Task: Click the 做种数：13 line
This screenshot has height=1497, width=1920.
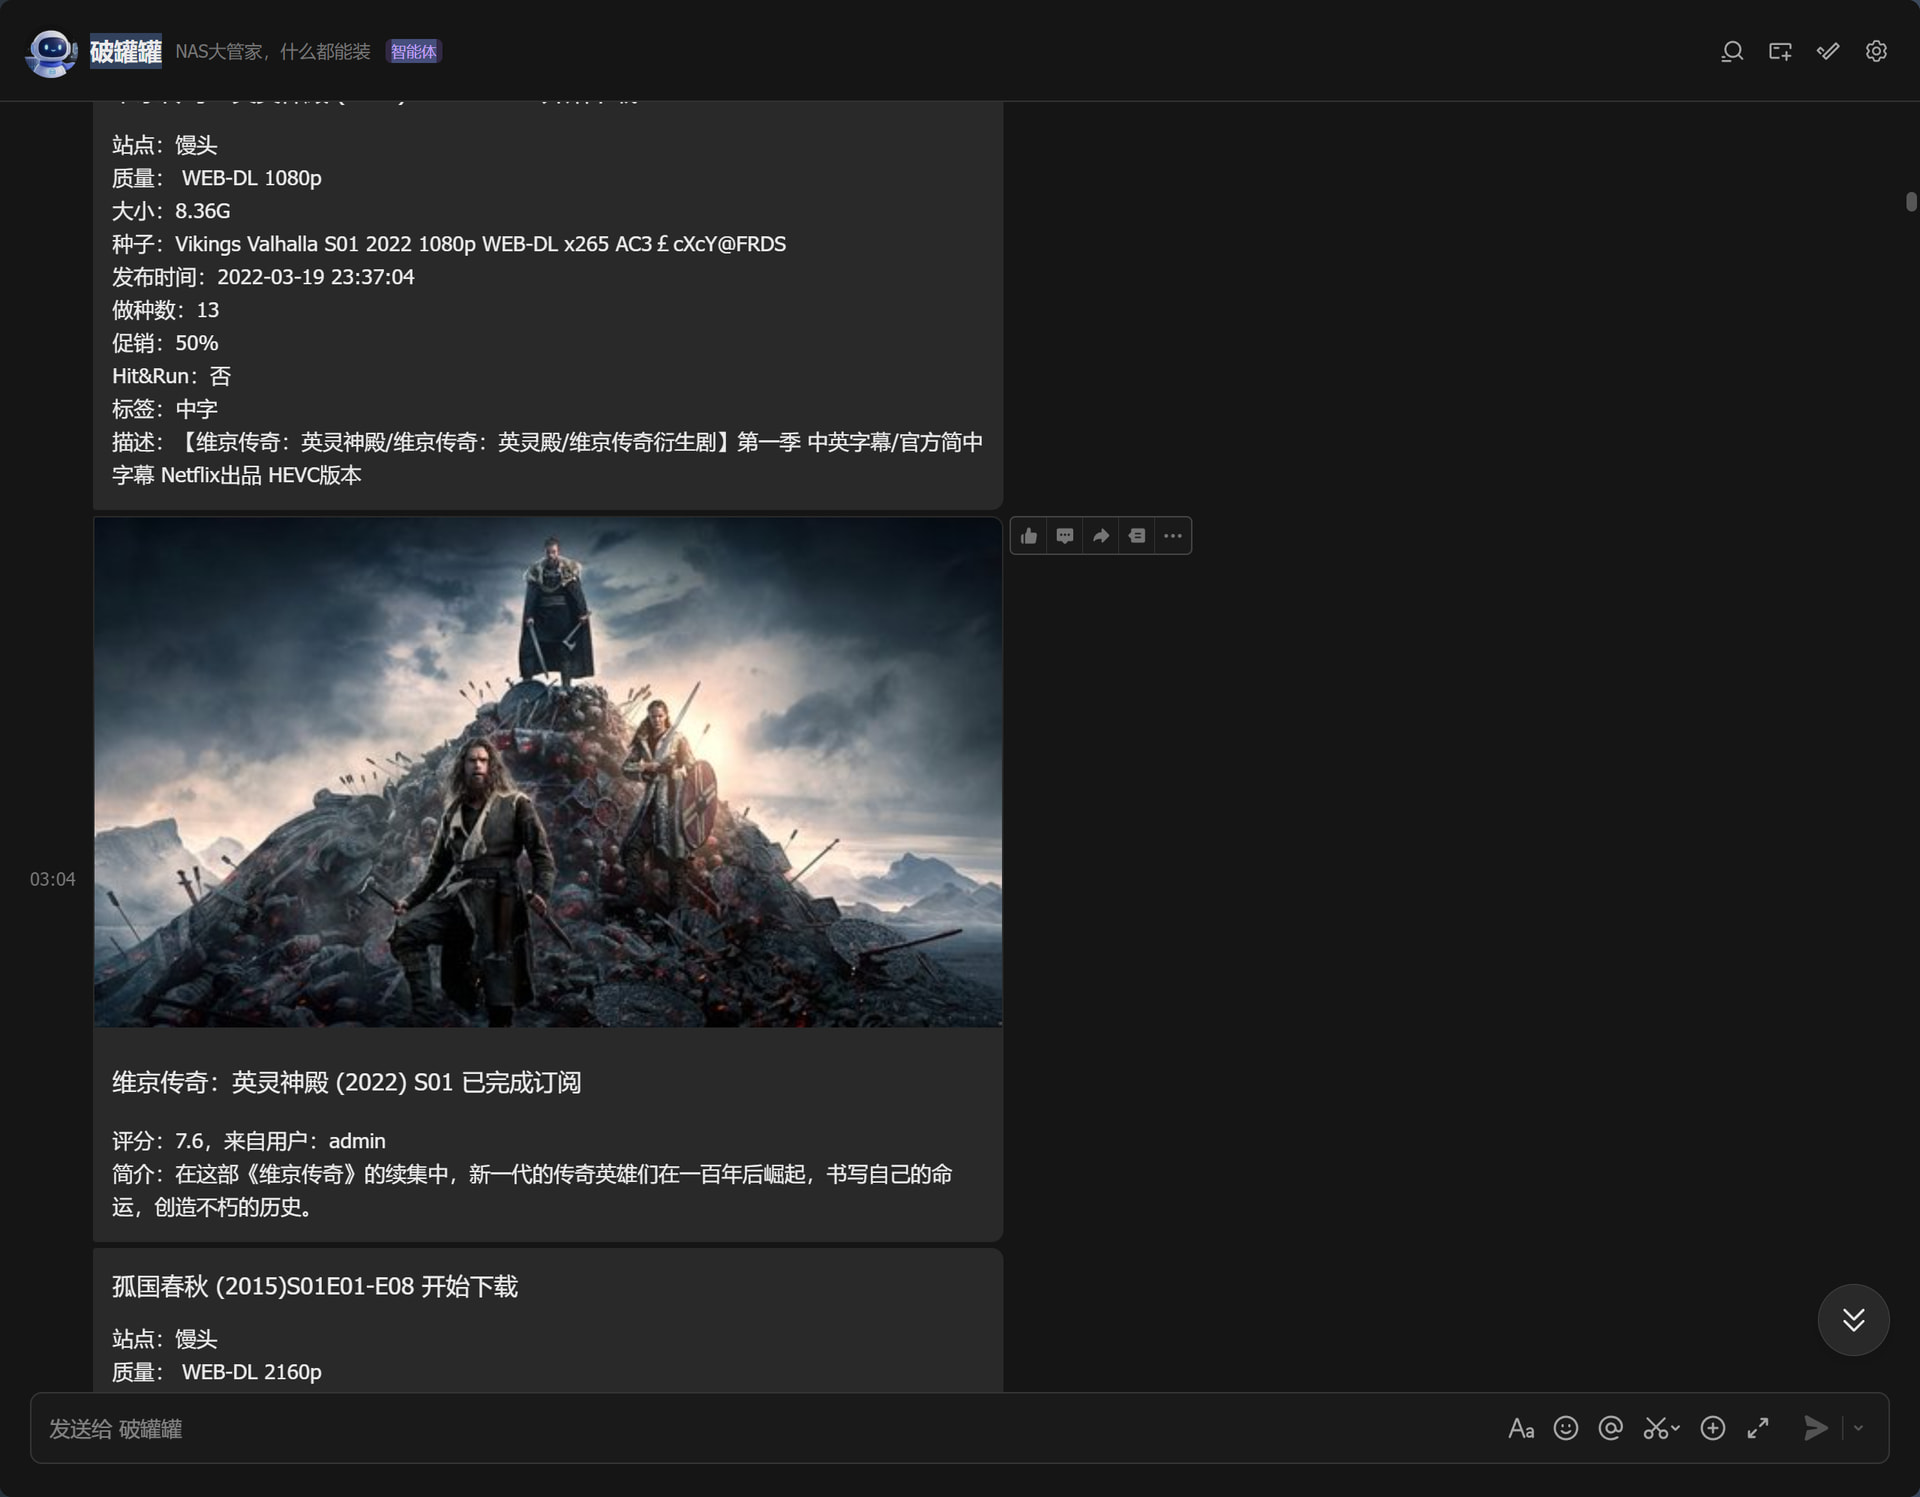Action: (x=166, y=311)
